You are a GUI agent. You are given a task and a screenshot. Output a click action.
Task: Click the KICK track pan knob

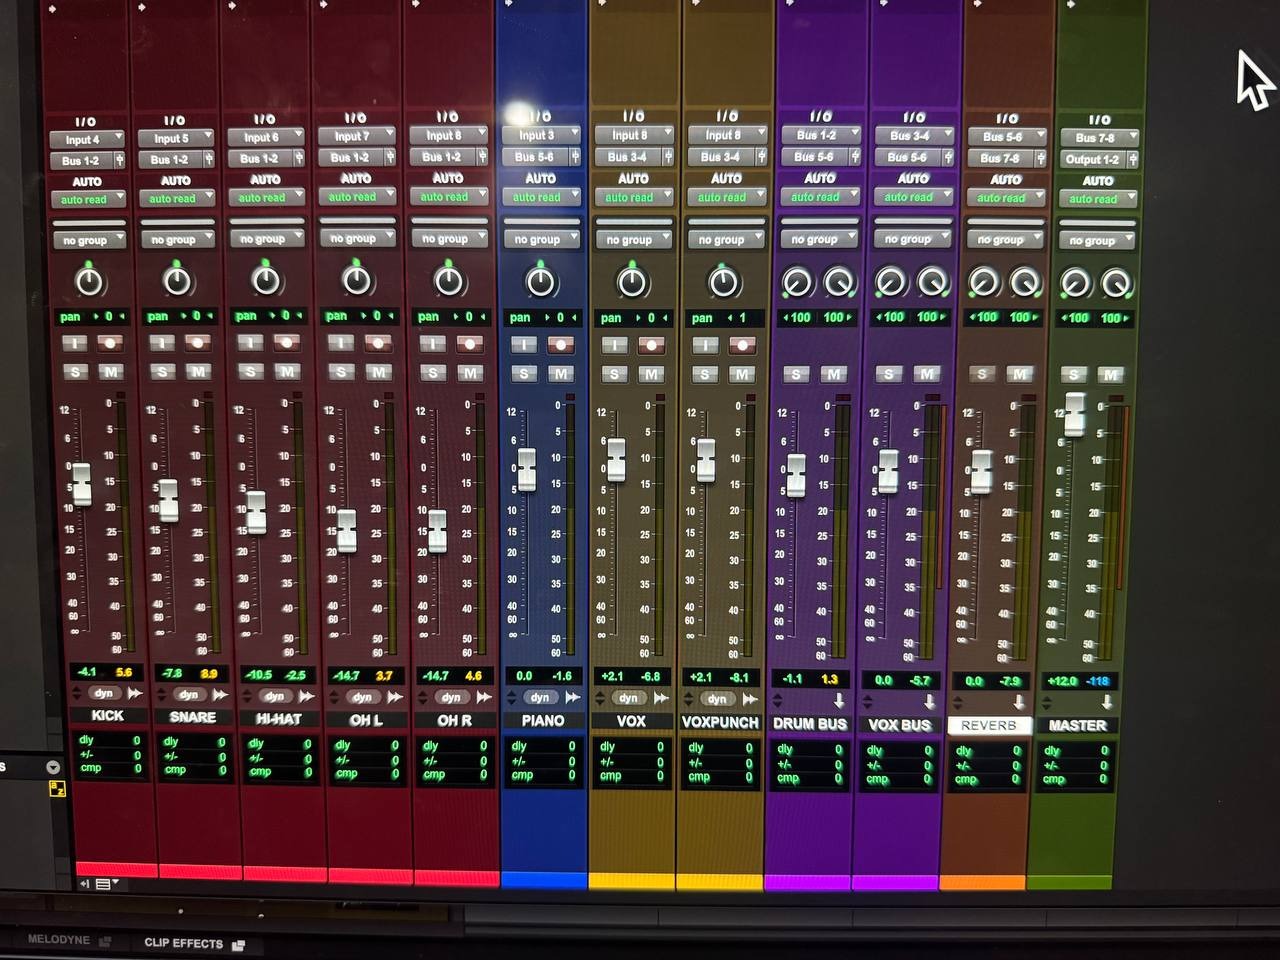(x=90, y=282)
